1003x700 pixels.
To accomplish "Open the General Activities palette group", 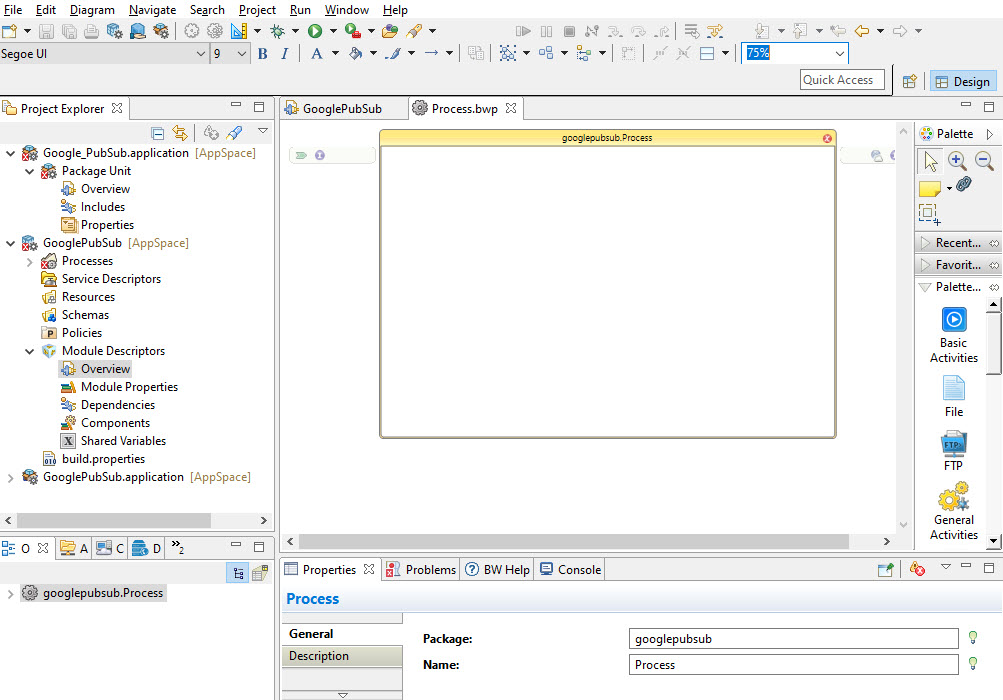I will 953,497.
